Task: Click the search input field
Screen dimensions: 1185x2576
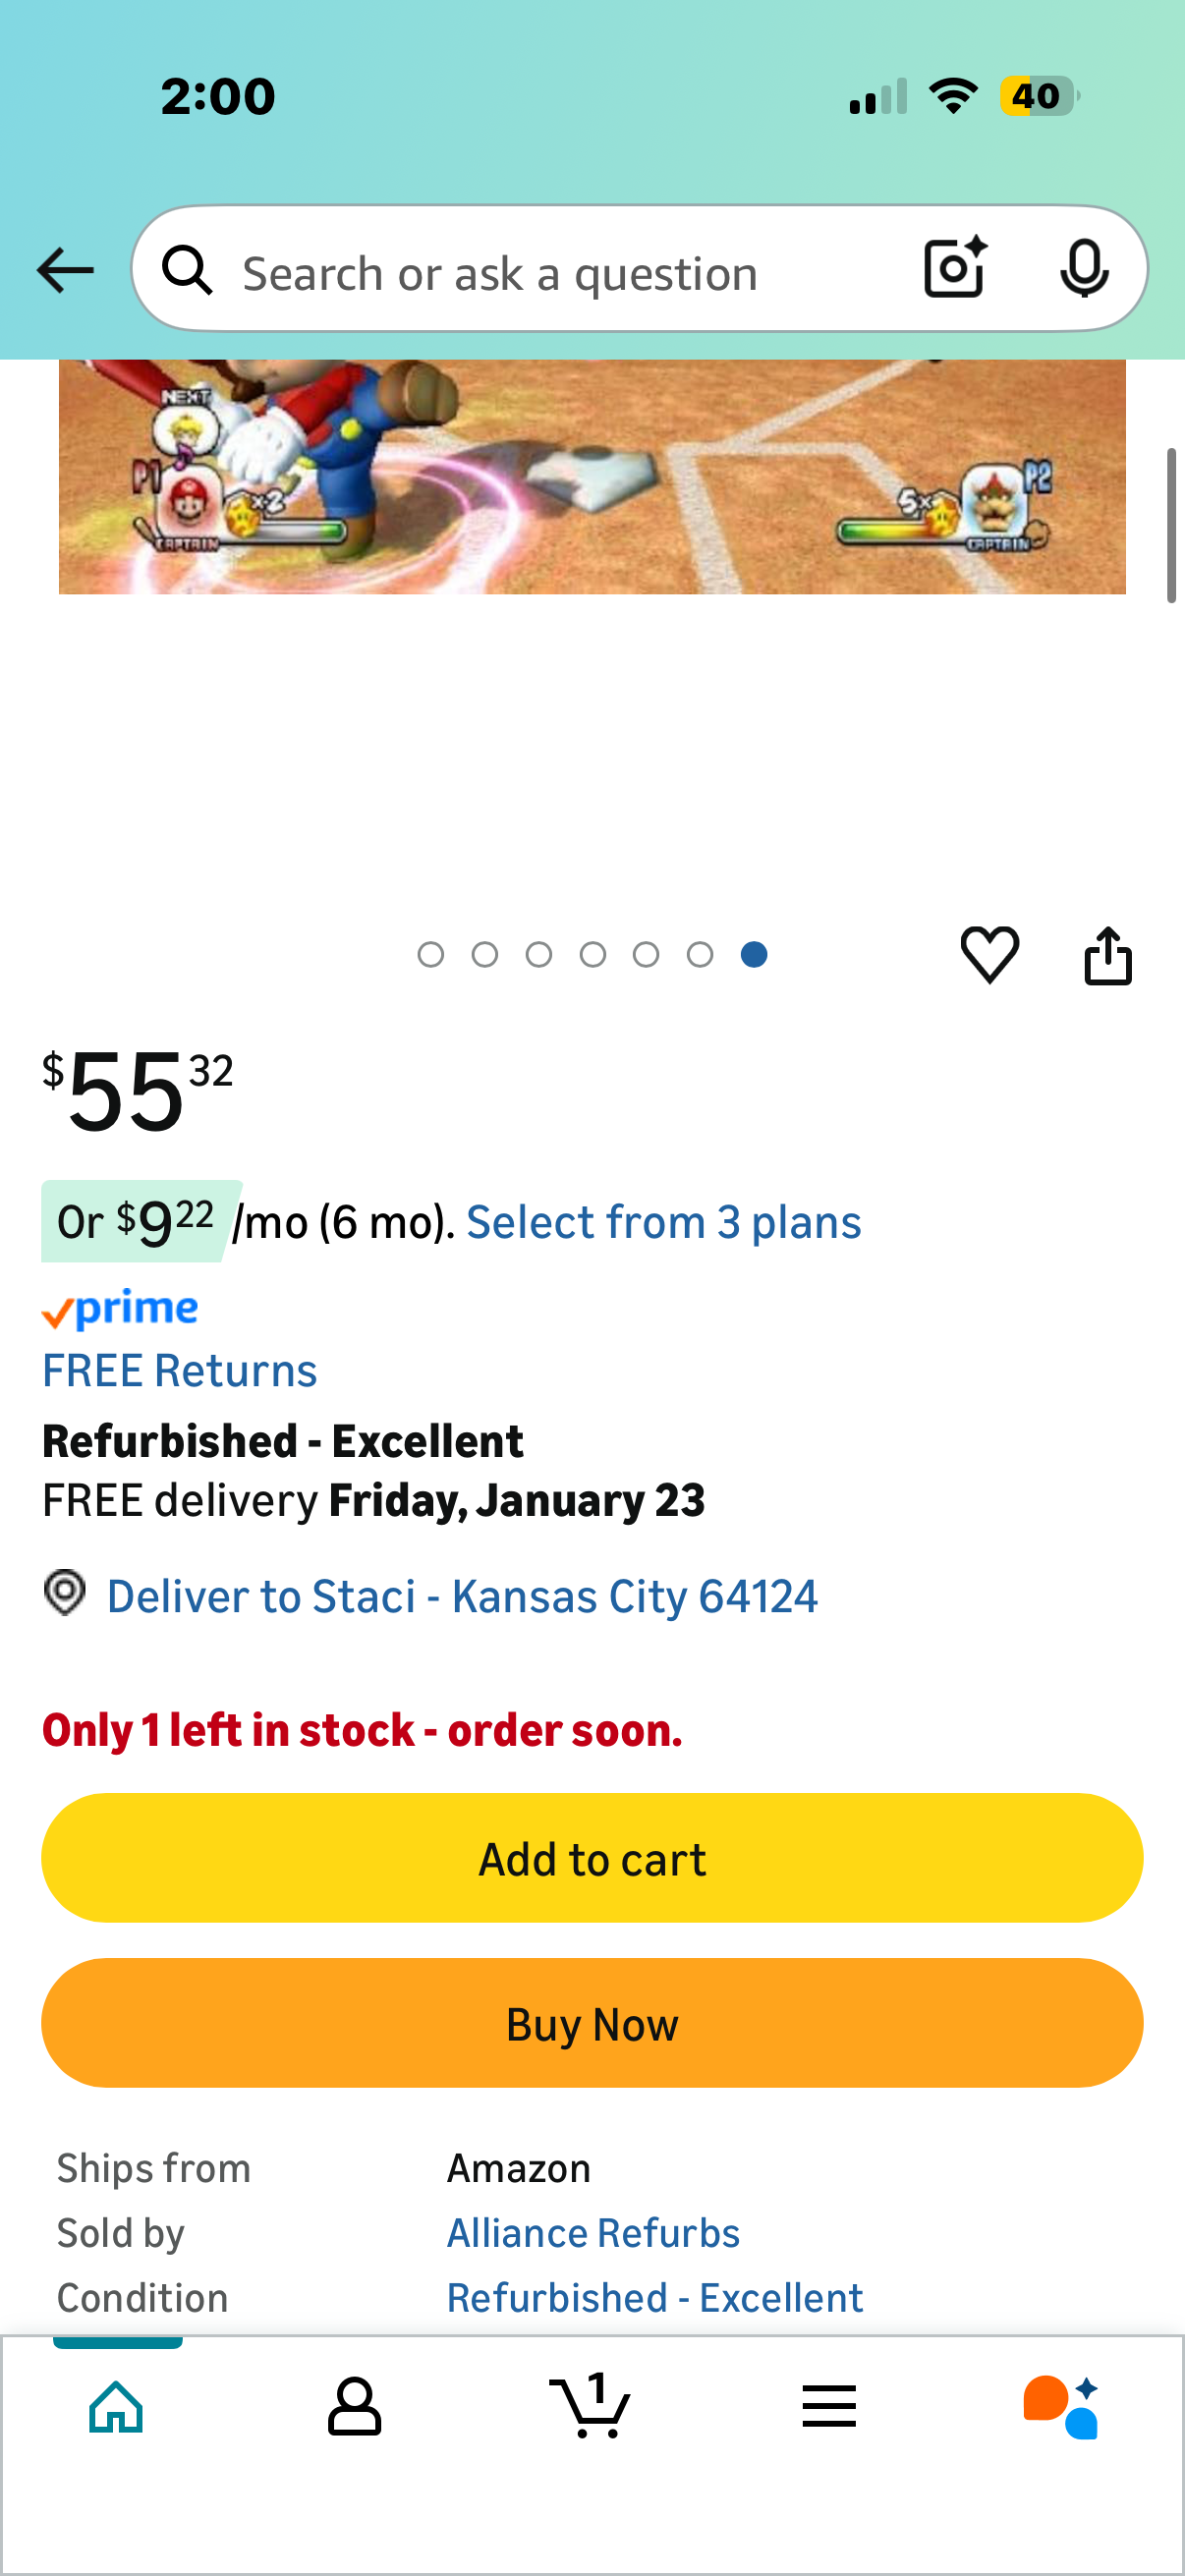Action: coord(560,272)
